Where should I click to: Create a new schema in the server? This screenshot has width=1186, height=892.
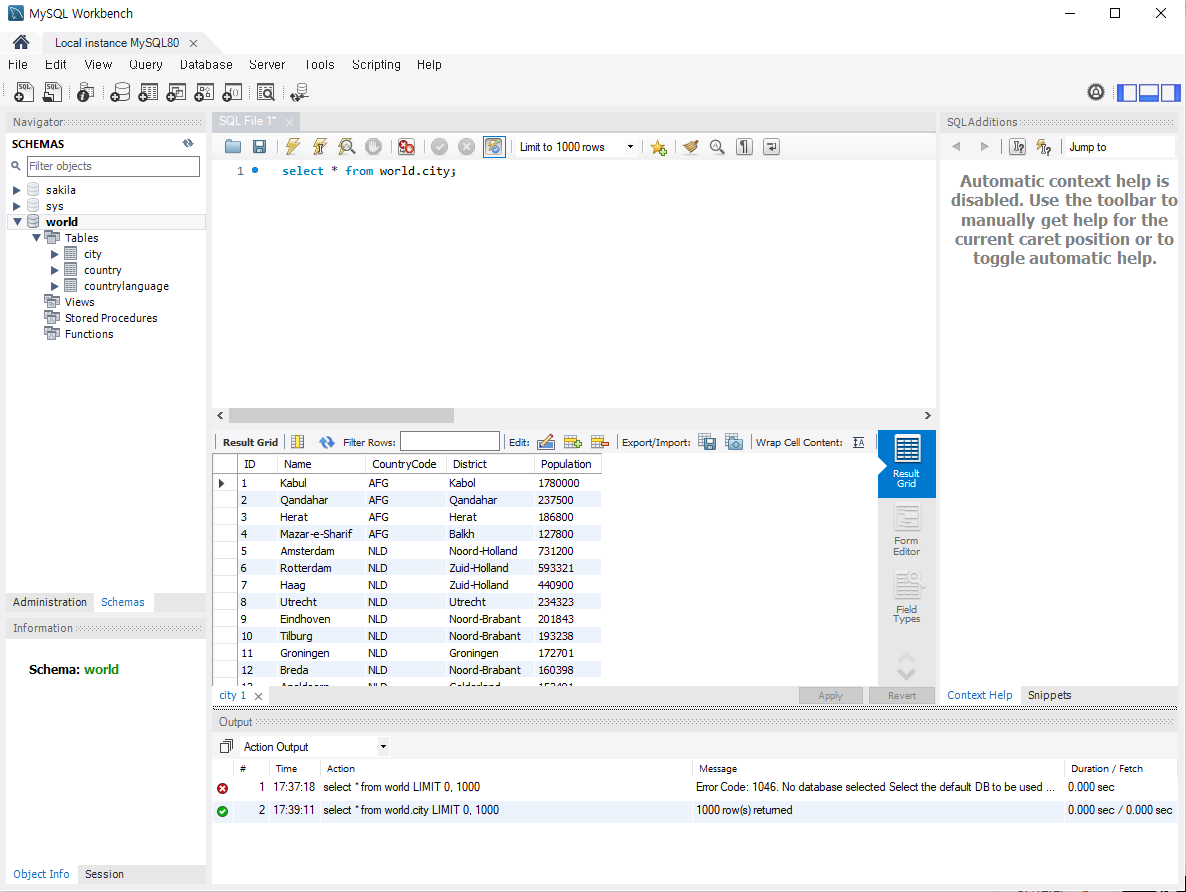(120, 92)
